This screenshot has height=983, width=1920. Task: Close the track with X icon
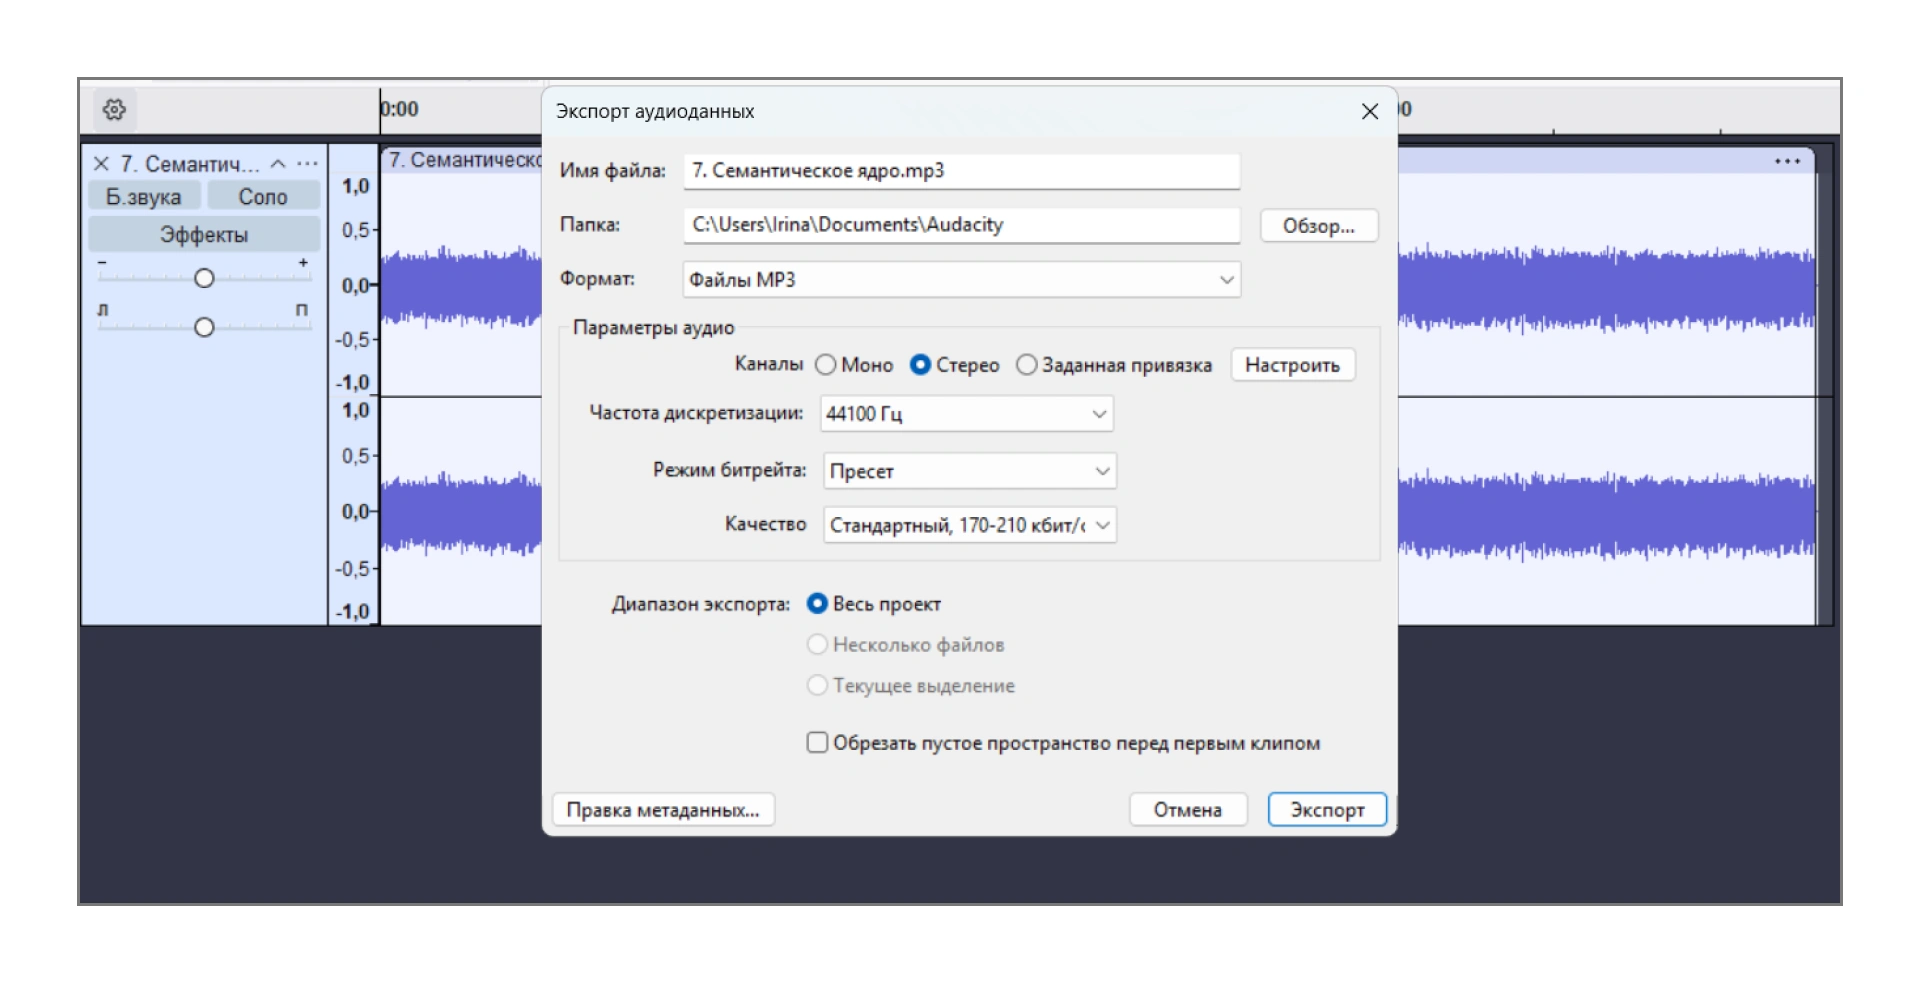pos(101,164)
